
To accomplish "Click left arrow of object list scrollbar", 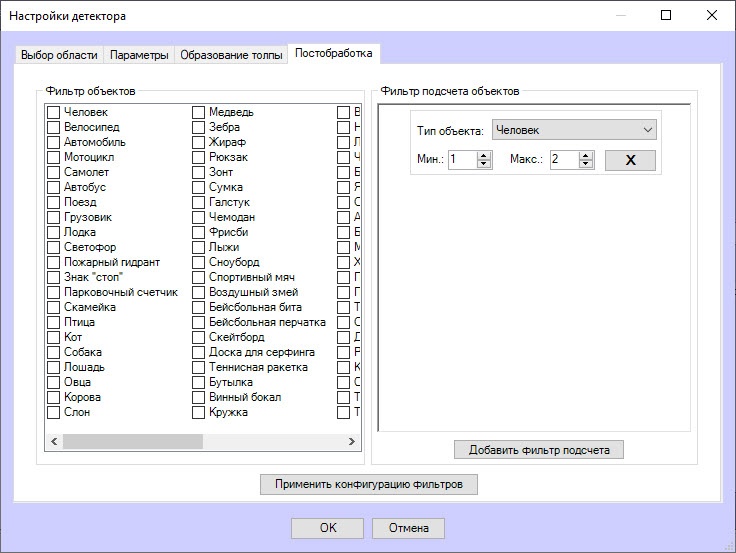I will pyautogui.click(x=54, y=441).
